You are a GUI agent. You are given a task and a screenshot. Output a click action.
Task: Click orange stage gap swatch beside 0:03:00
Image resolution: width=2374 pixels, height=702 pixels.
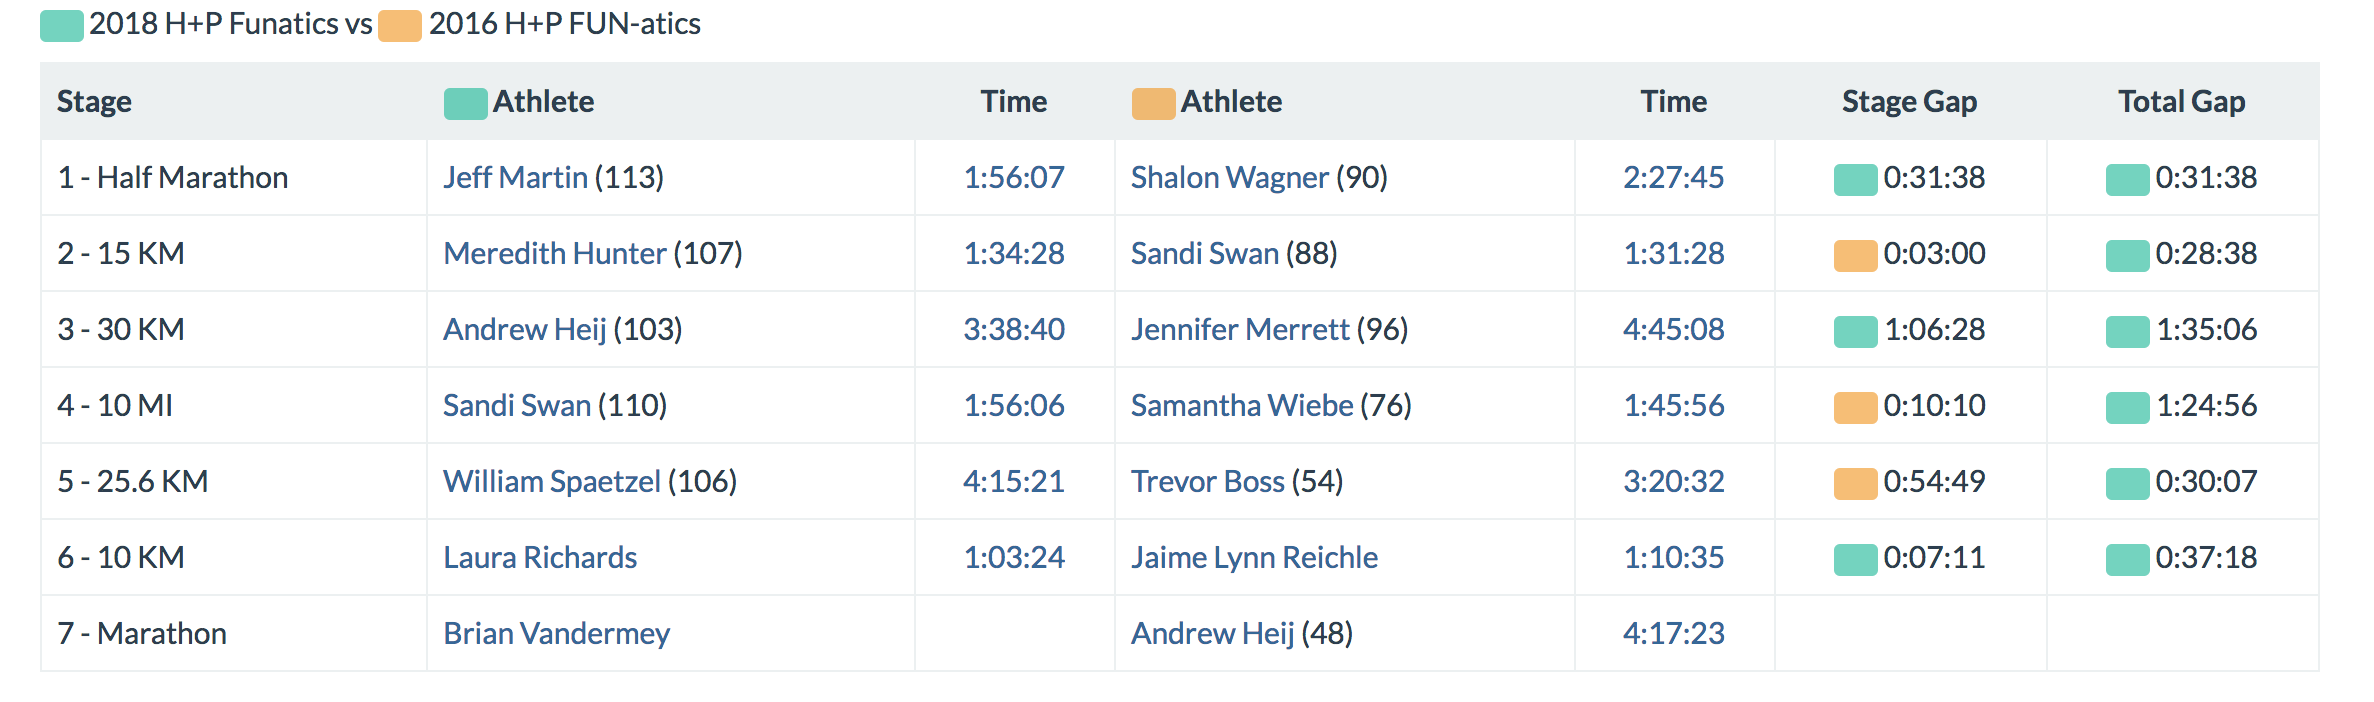[1855, 255]
